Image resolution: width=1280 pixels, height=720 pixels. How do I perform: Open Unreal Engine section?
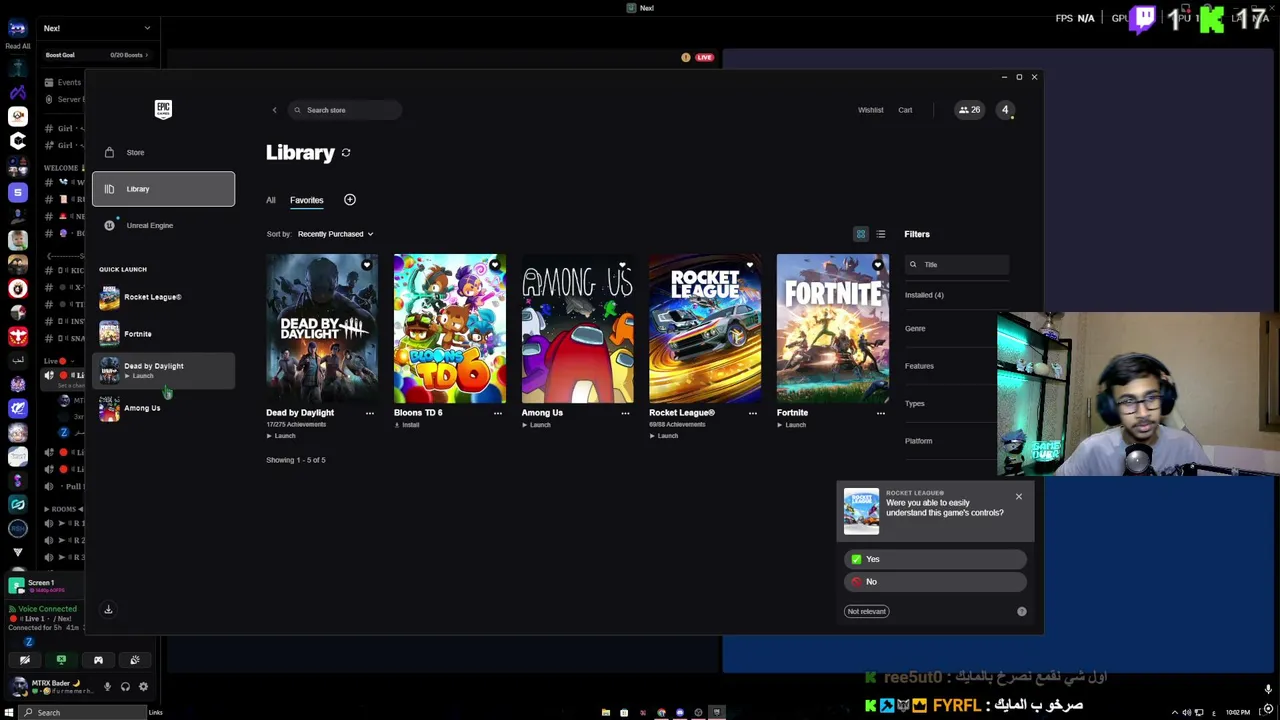pos(163,225)
